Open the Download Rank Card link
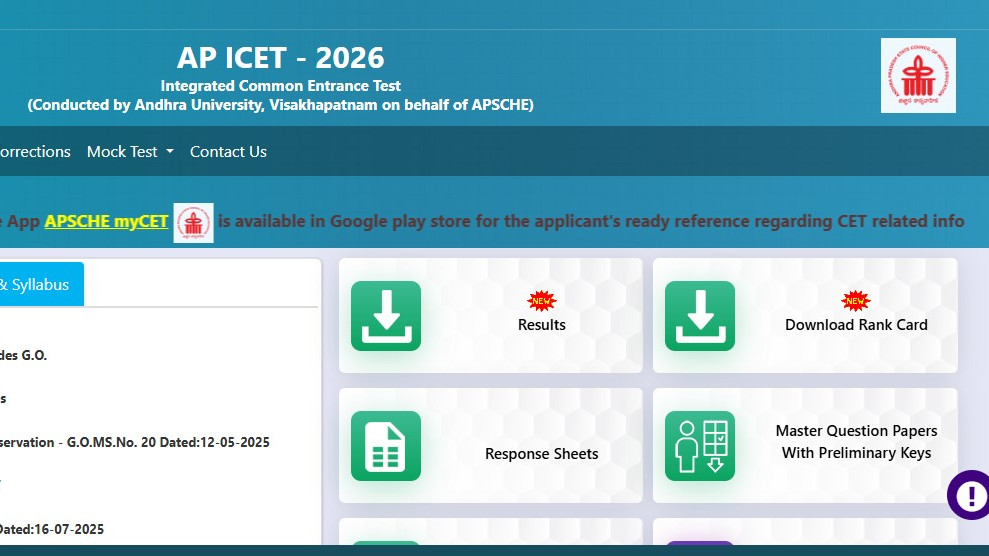989x556 pixels. 856,325
